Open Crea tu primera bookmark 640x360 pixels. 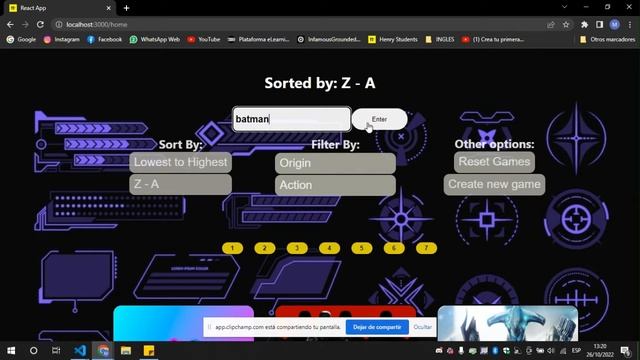click(x=493, y=40)
